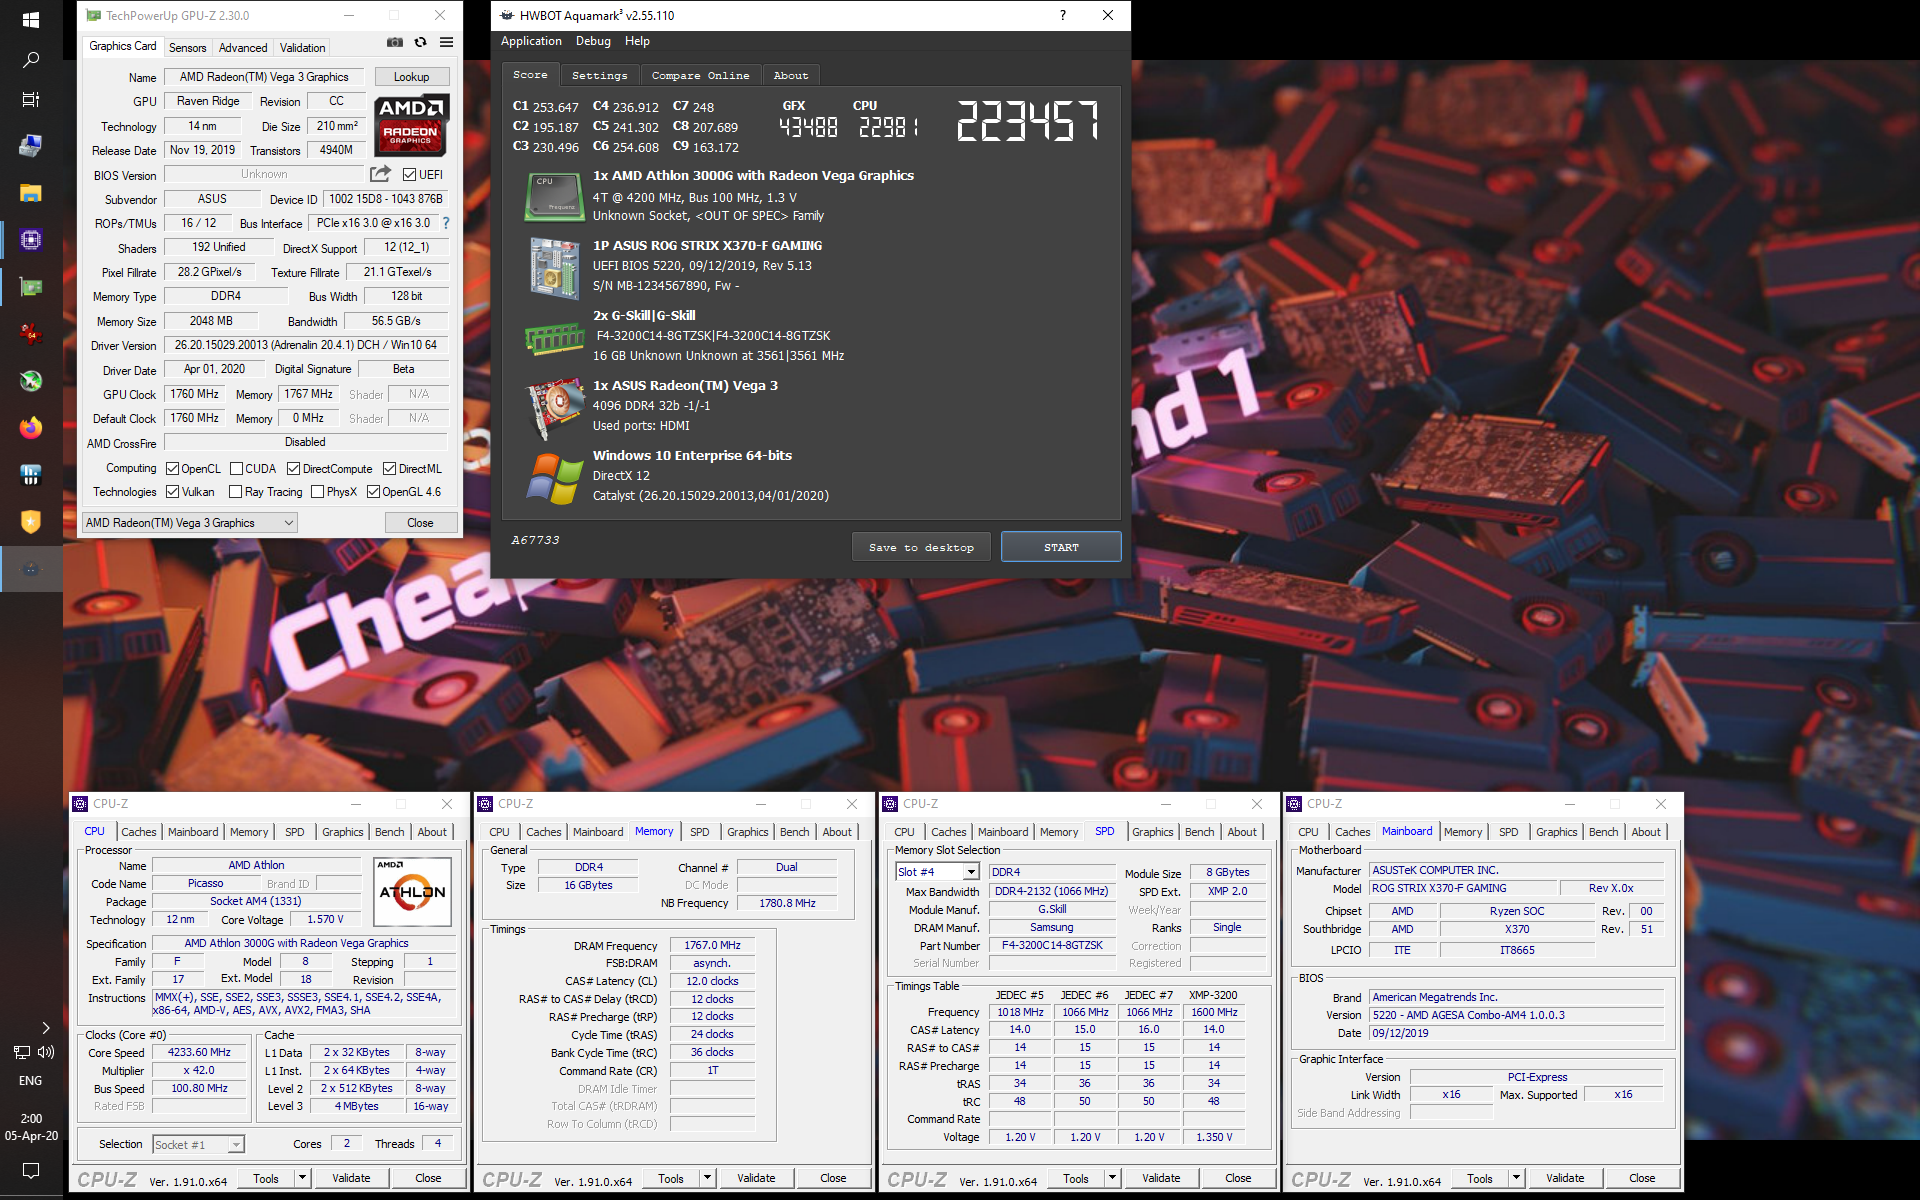Open the notification center icon
Image resolution: width=1920 pixels, height=1200 pixels.
[31, 1170]
